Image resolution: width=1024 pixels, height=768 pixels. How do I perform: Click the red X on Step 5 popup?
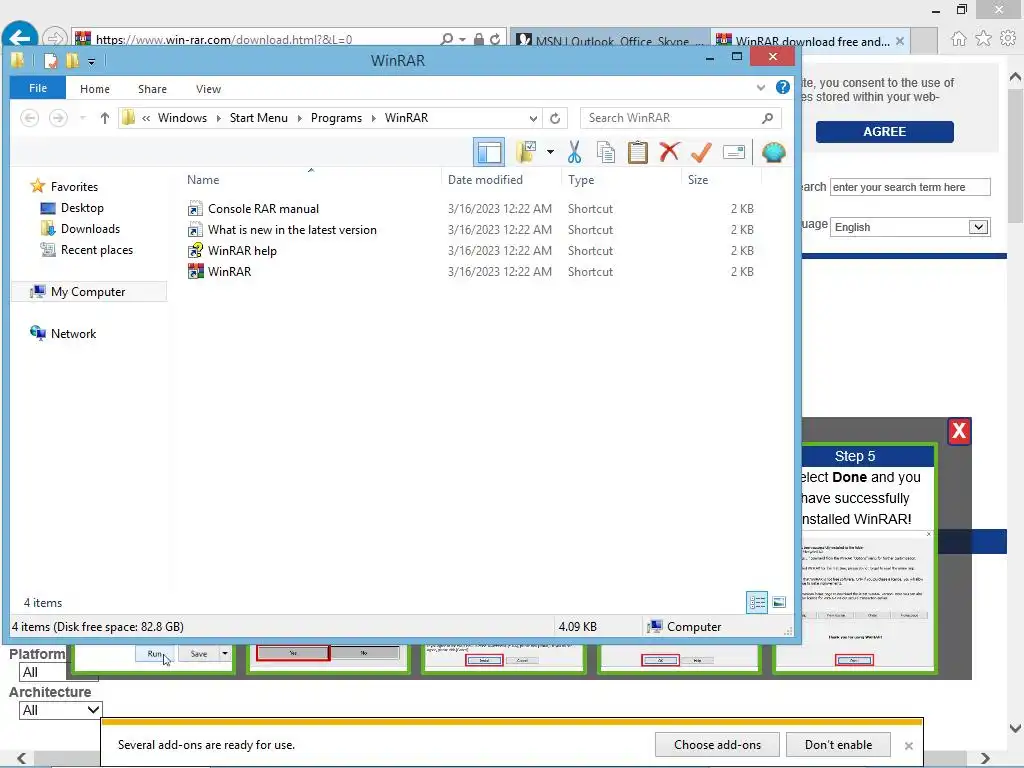[959, 431]
